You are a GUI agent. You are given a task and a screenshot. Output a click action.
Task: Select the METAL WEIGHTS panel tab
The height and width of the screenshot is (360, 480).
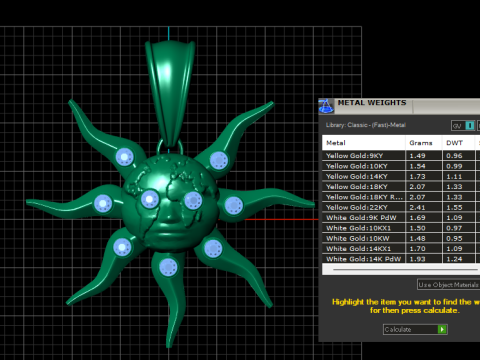coord(372,103)
